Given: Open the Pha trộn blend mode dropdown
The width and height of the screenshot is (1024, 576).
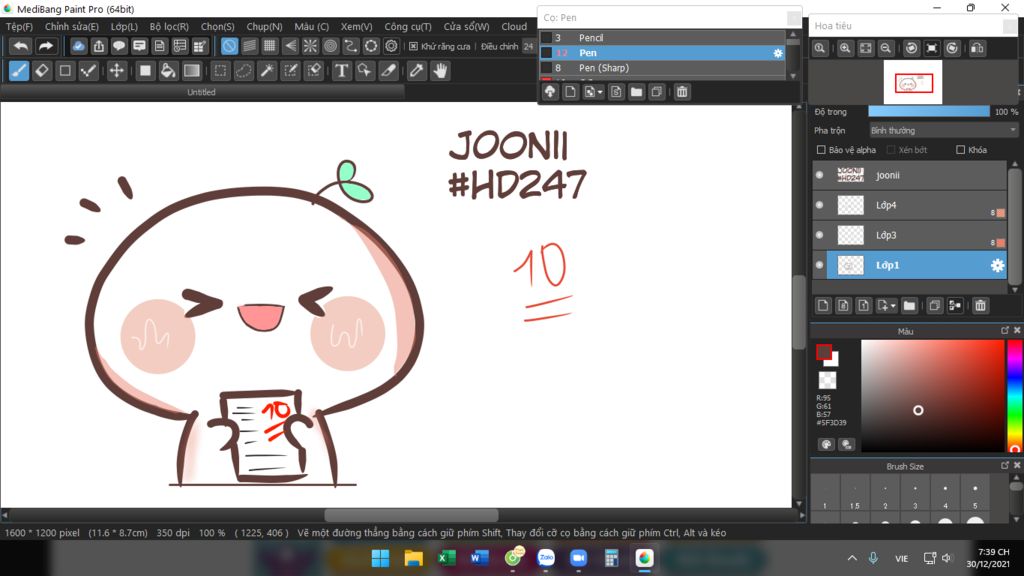Looking at the screenshot, I should (943, 131).
